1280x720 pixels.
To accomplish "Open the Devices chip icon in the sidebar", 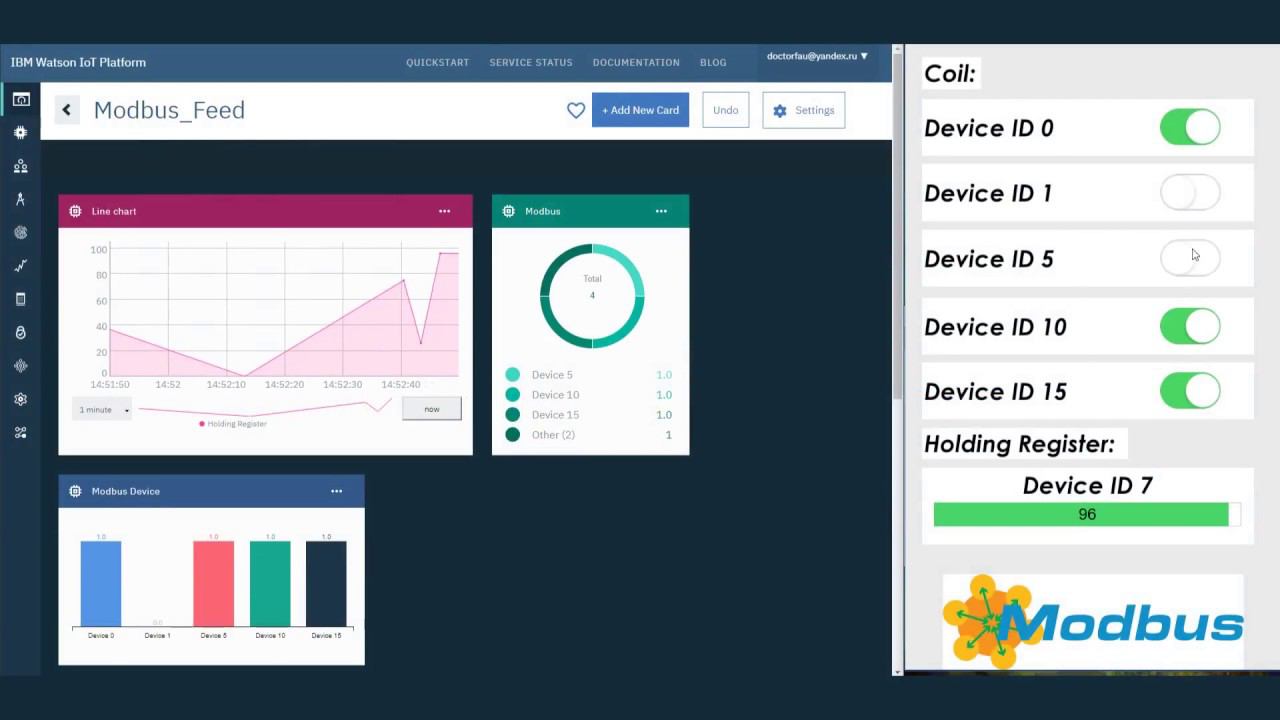I will pyautogui.click(x=20, y=132).
